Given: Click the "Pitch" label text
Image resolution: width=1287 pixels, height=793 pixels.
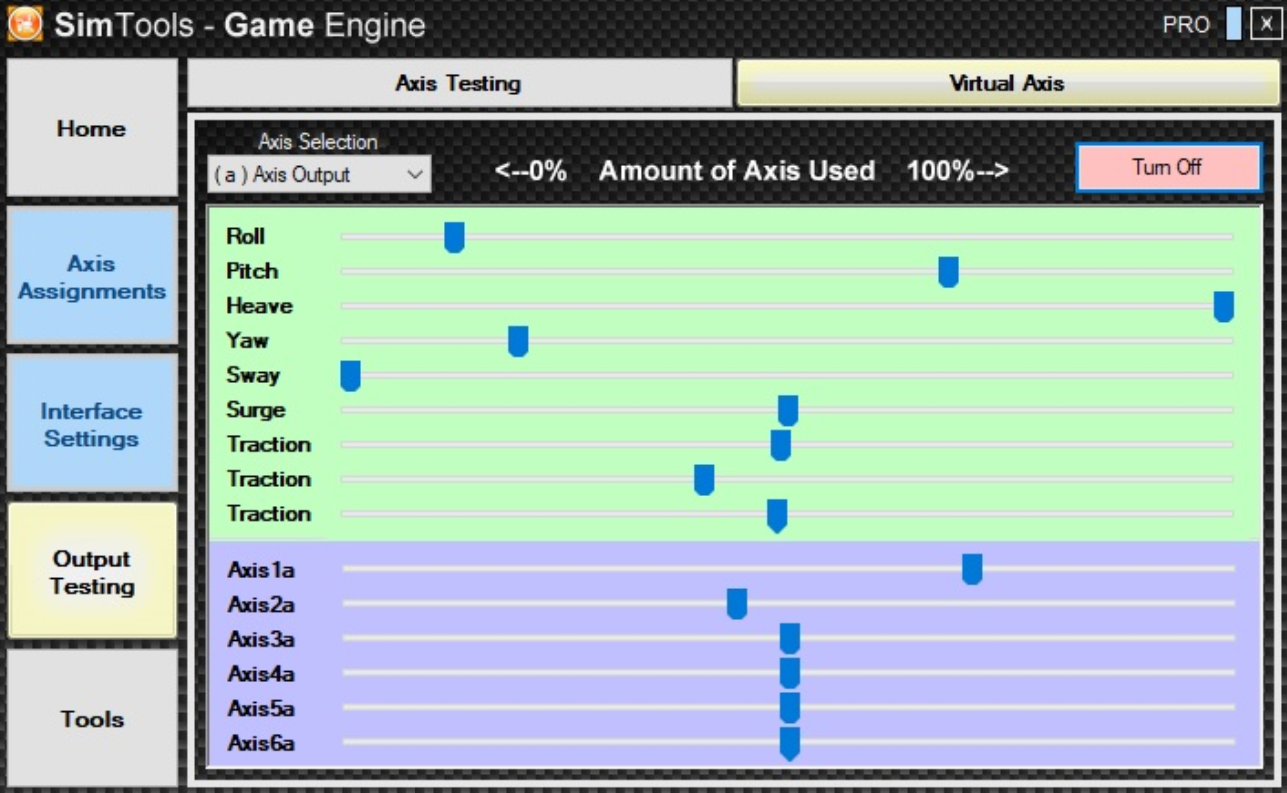Looking at the screenshot, I should point(252,271).
